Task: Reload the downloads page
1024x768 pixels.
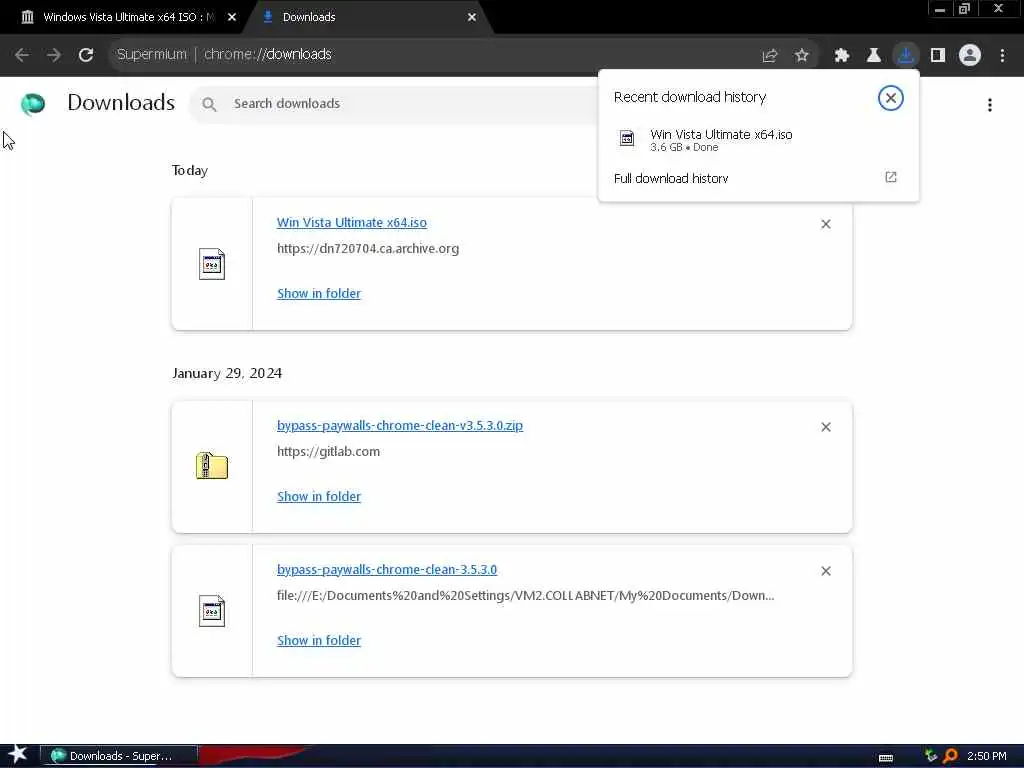Action: point(86,55)
